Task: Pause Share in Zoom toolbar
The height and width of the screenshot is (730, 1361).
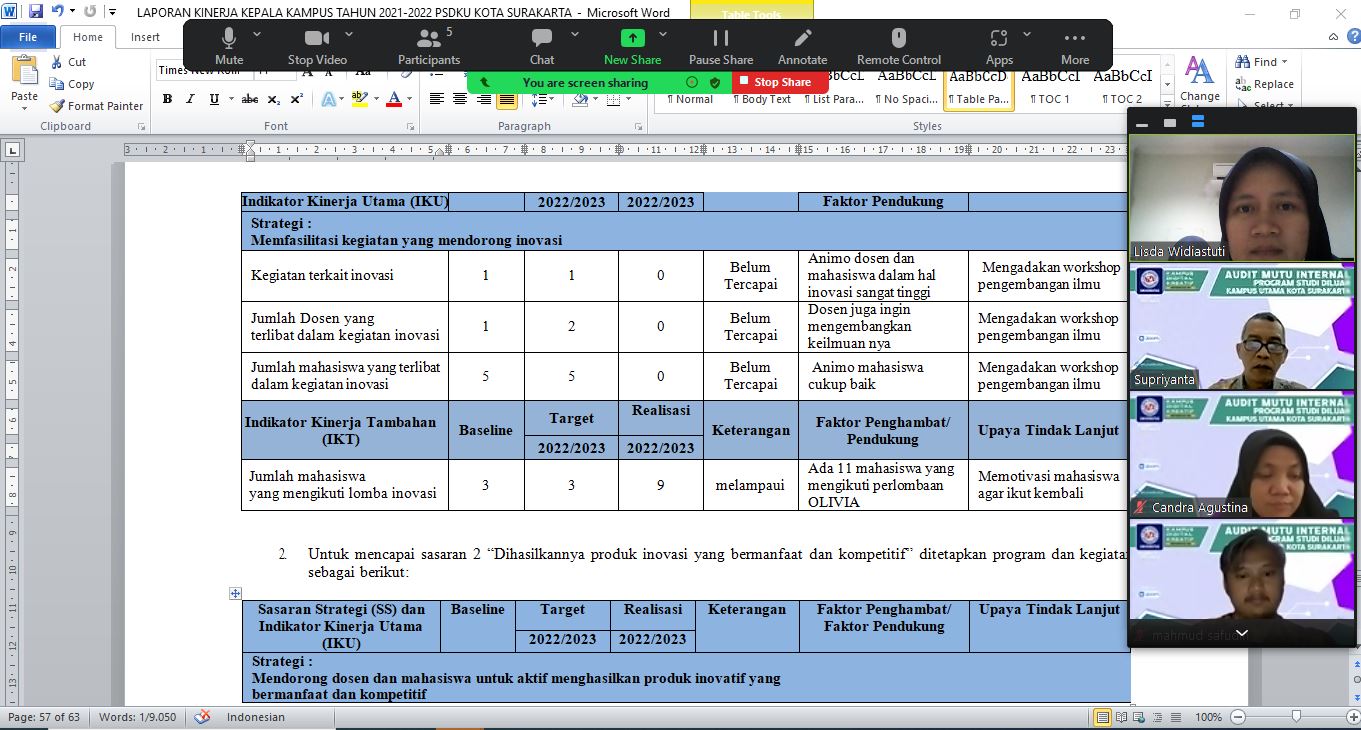Action: [x=721, y=46]
